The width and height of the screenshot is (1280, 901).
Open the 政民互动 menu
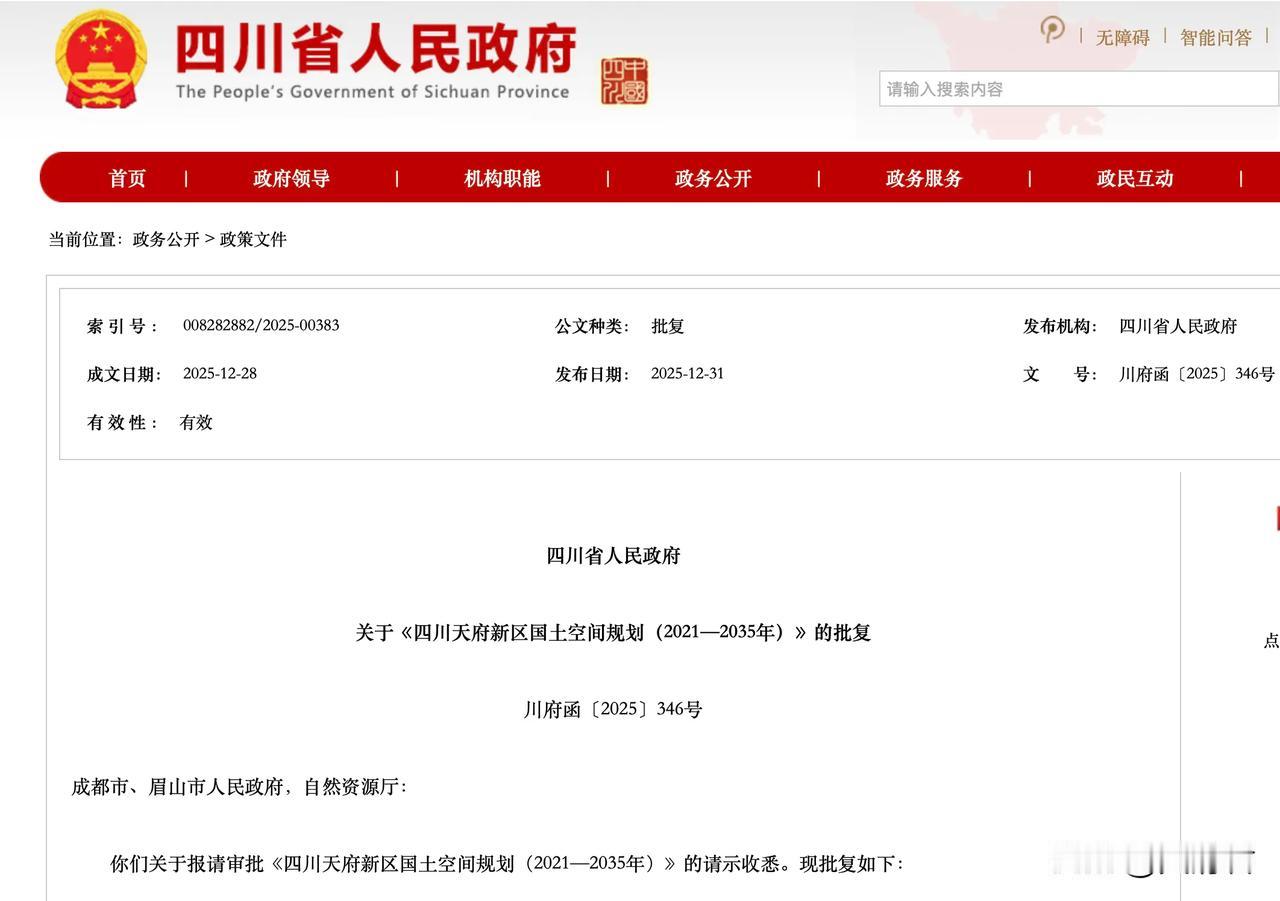(1134, 178)
